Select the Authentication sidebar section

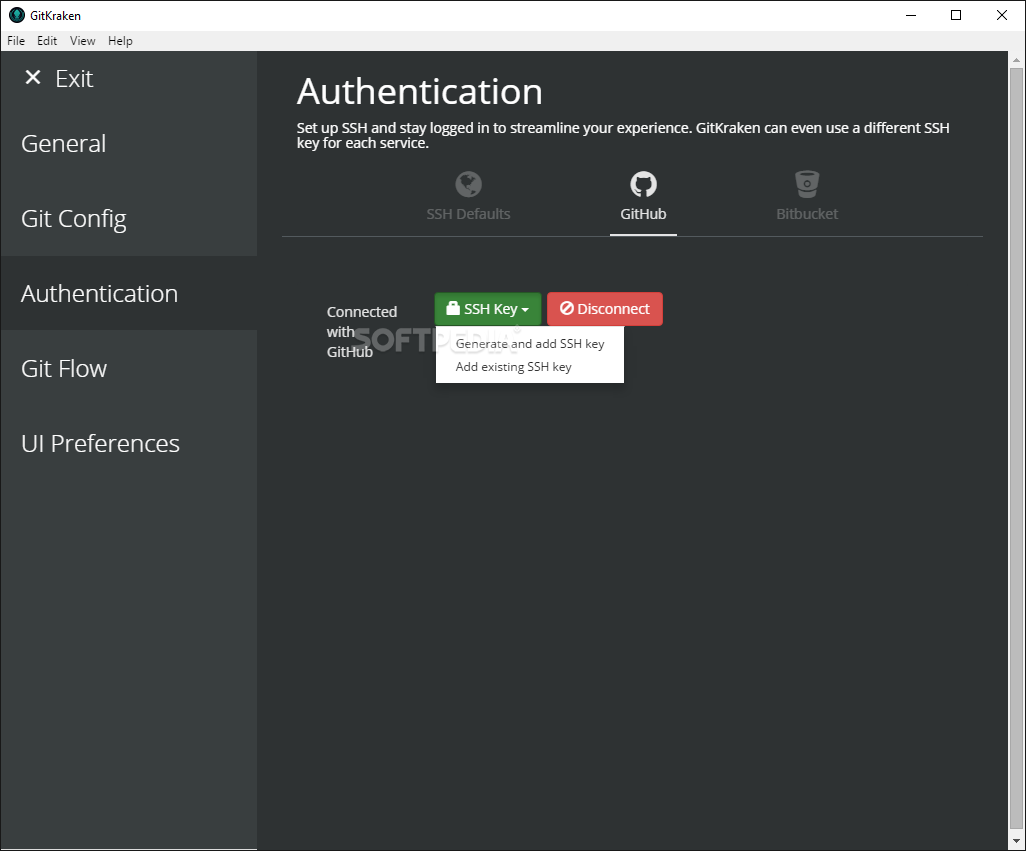[128, 293]
